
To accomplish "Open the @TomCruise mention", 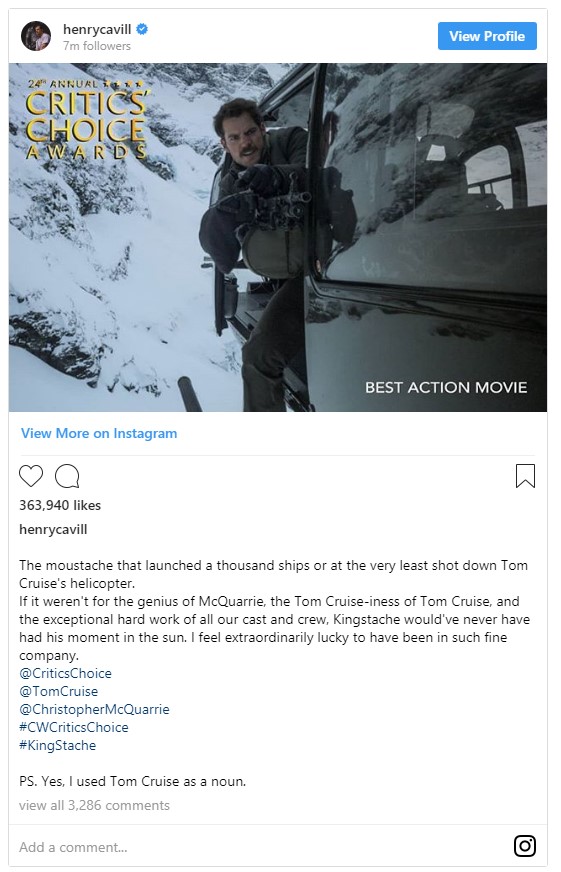I will 58,691.
